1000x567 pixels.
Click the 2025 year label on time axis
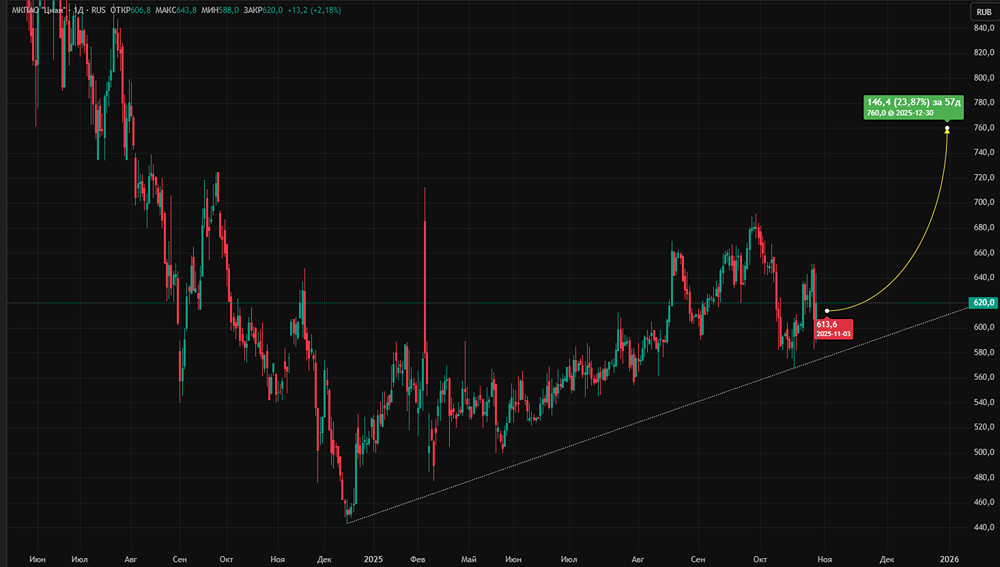coord(373,559)
